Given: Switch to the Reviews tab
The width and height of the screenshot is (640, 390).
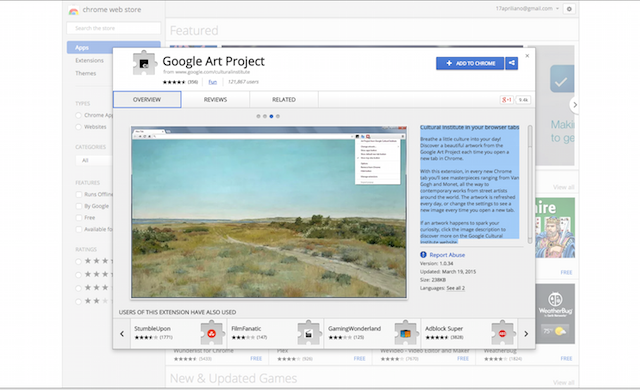Looking at the screenshot, I should [215, 100].
